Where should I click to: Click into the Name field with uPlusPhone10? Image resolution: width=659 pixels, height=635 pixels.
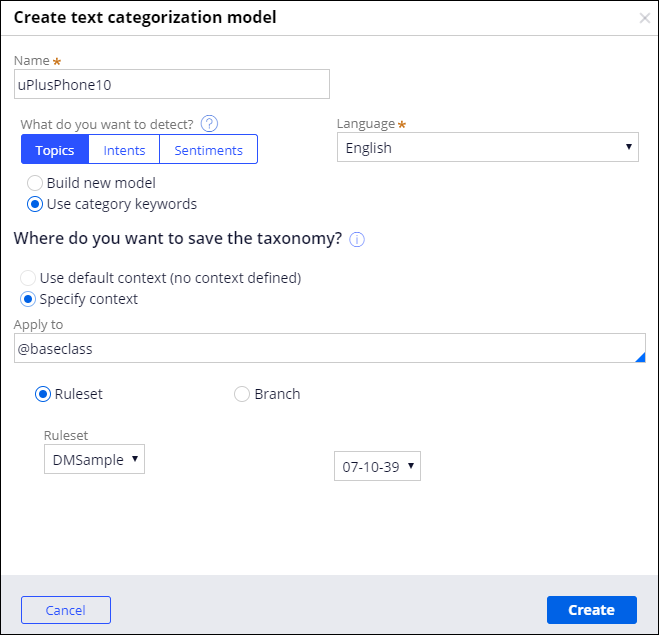[171, 85]
